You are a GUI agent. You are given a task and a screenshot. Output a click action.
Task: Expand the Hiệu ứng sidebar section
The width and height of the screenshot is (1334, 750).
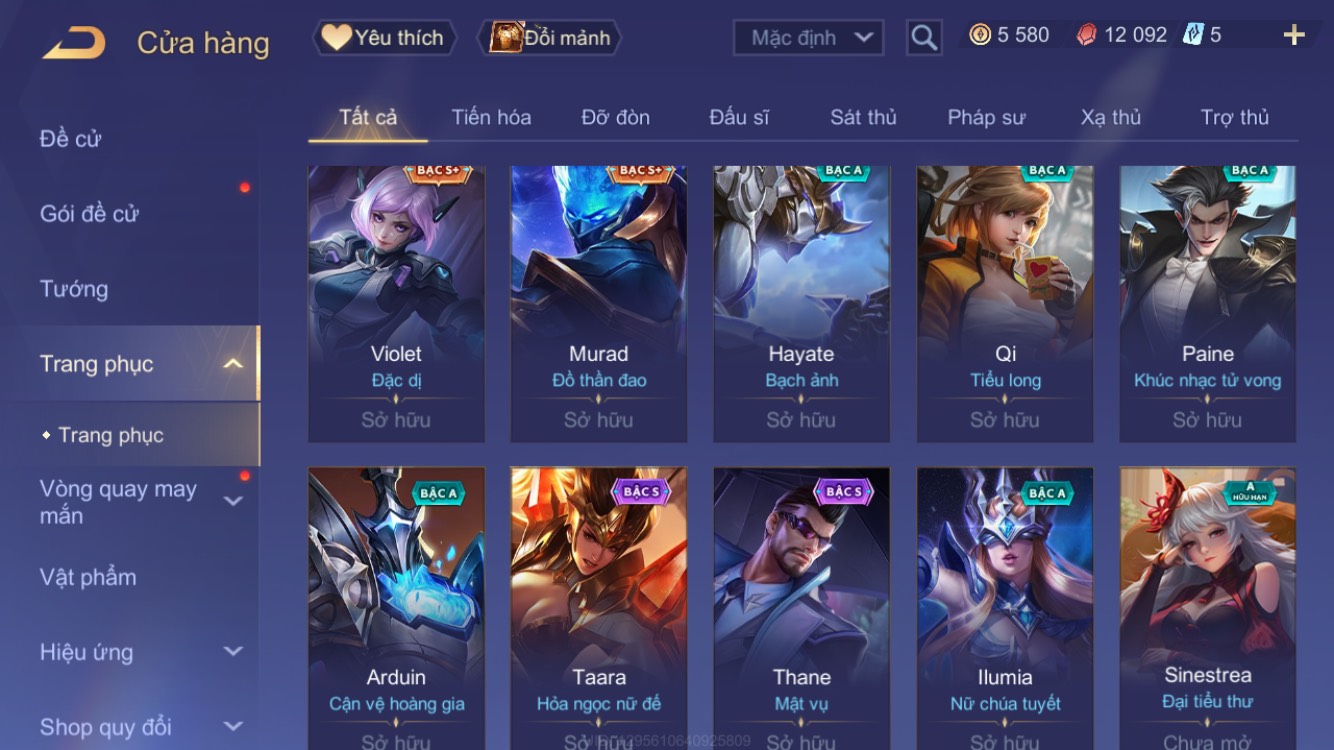click(233, 652)
